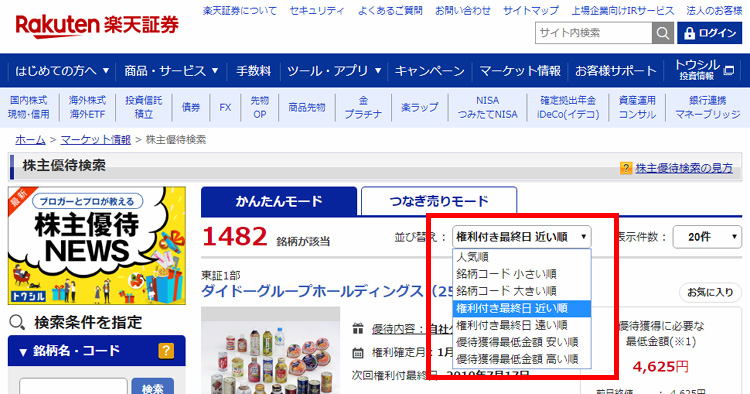Expand the はじめての方へ menu
Screen dimensions: 750x394
(62, 71)
